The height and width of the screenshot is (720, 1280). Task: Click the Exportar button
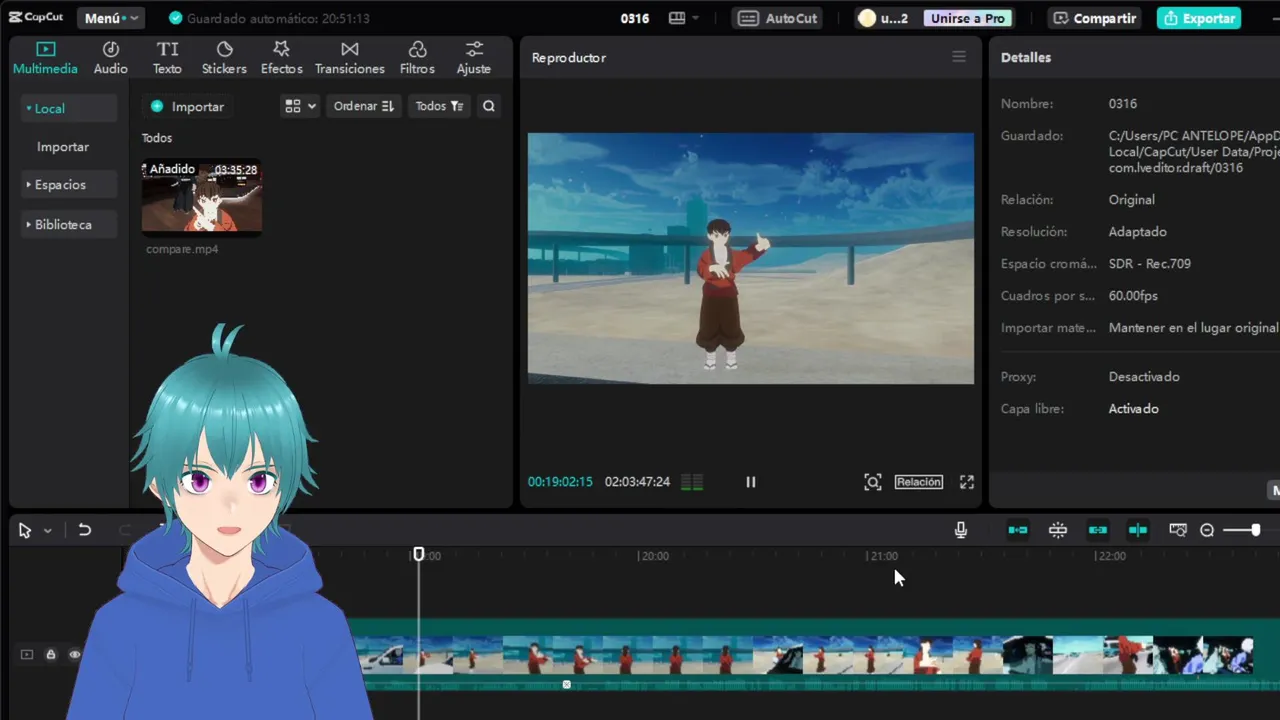[x=1199, y=18]
